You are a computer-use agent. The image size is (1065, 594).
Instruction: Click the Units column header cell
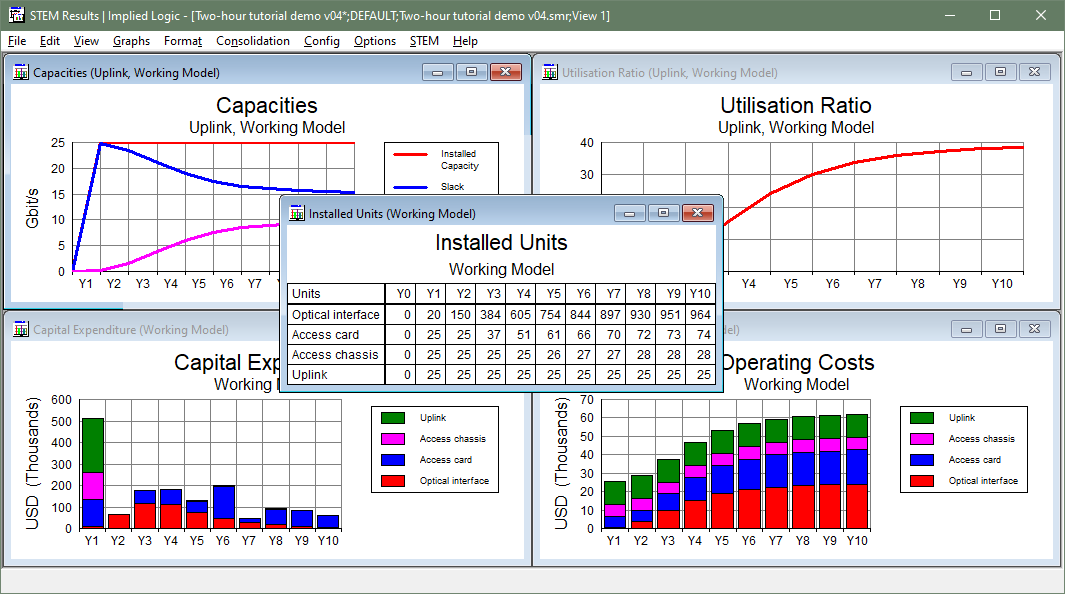point(336,294)
